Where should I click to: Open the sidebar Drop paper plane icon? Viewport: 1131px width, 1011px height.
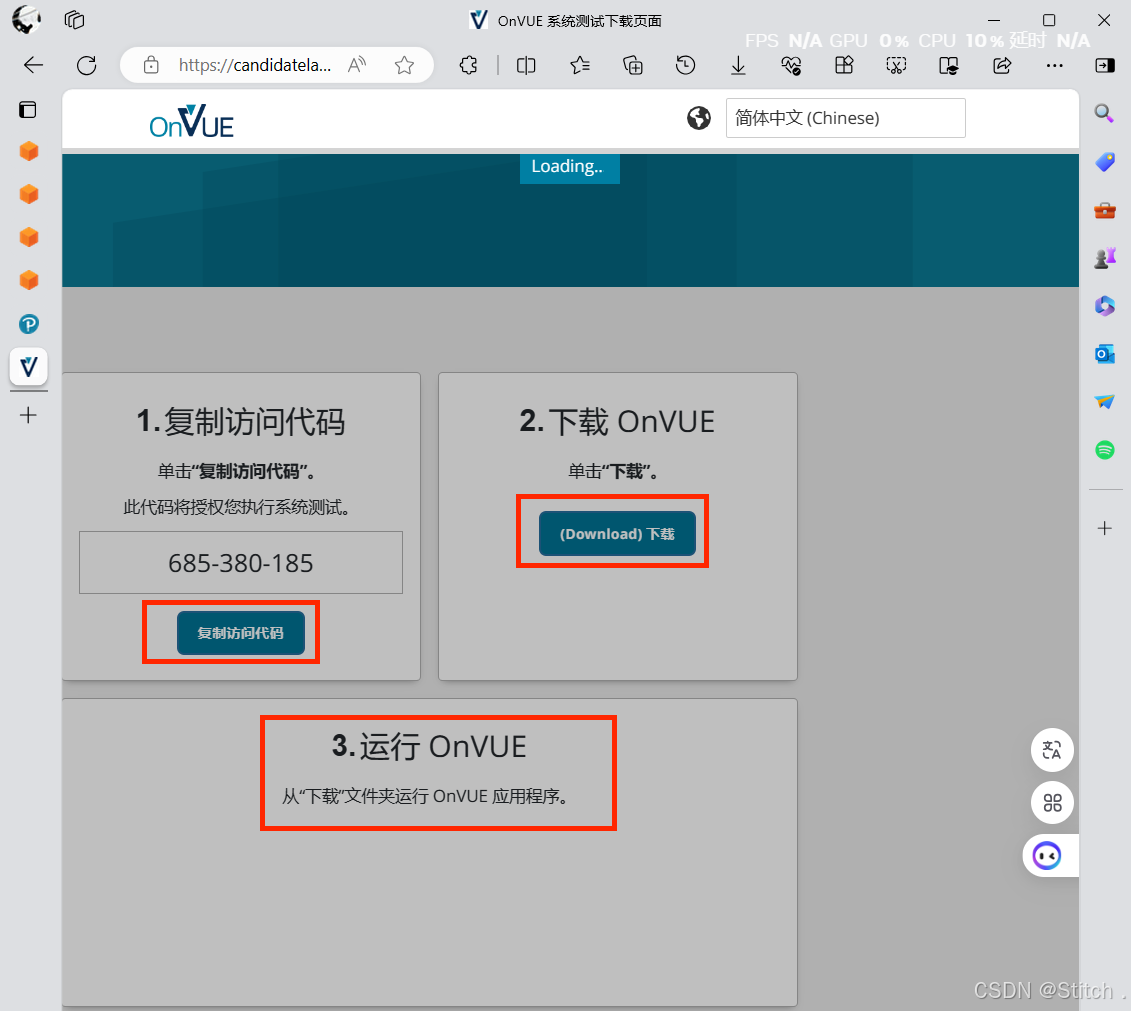click(x=1104, y=402)
